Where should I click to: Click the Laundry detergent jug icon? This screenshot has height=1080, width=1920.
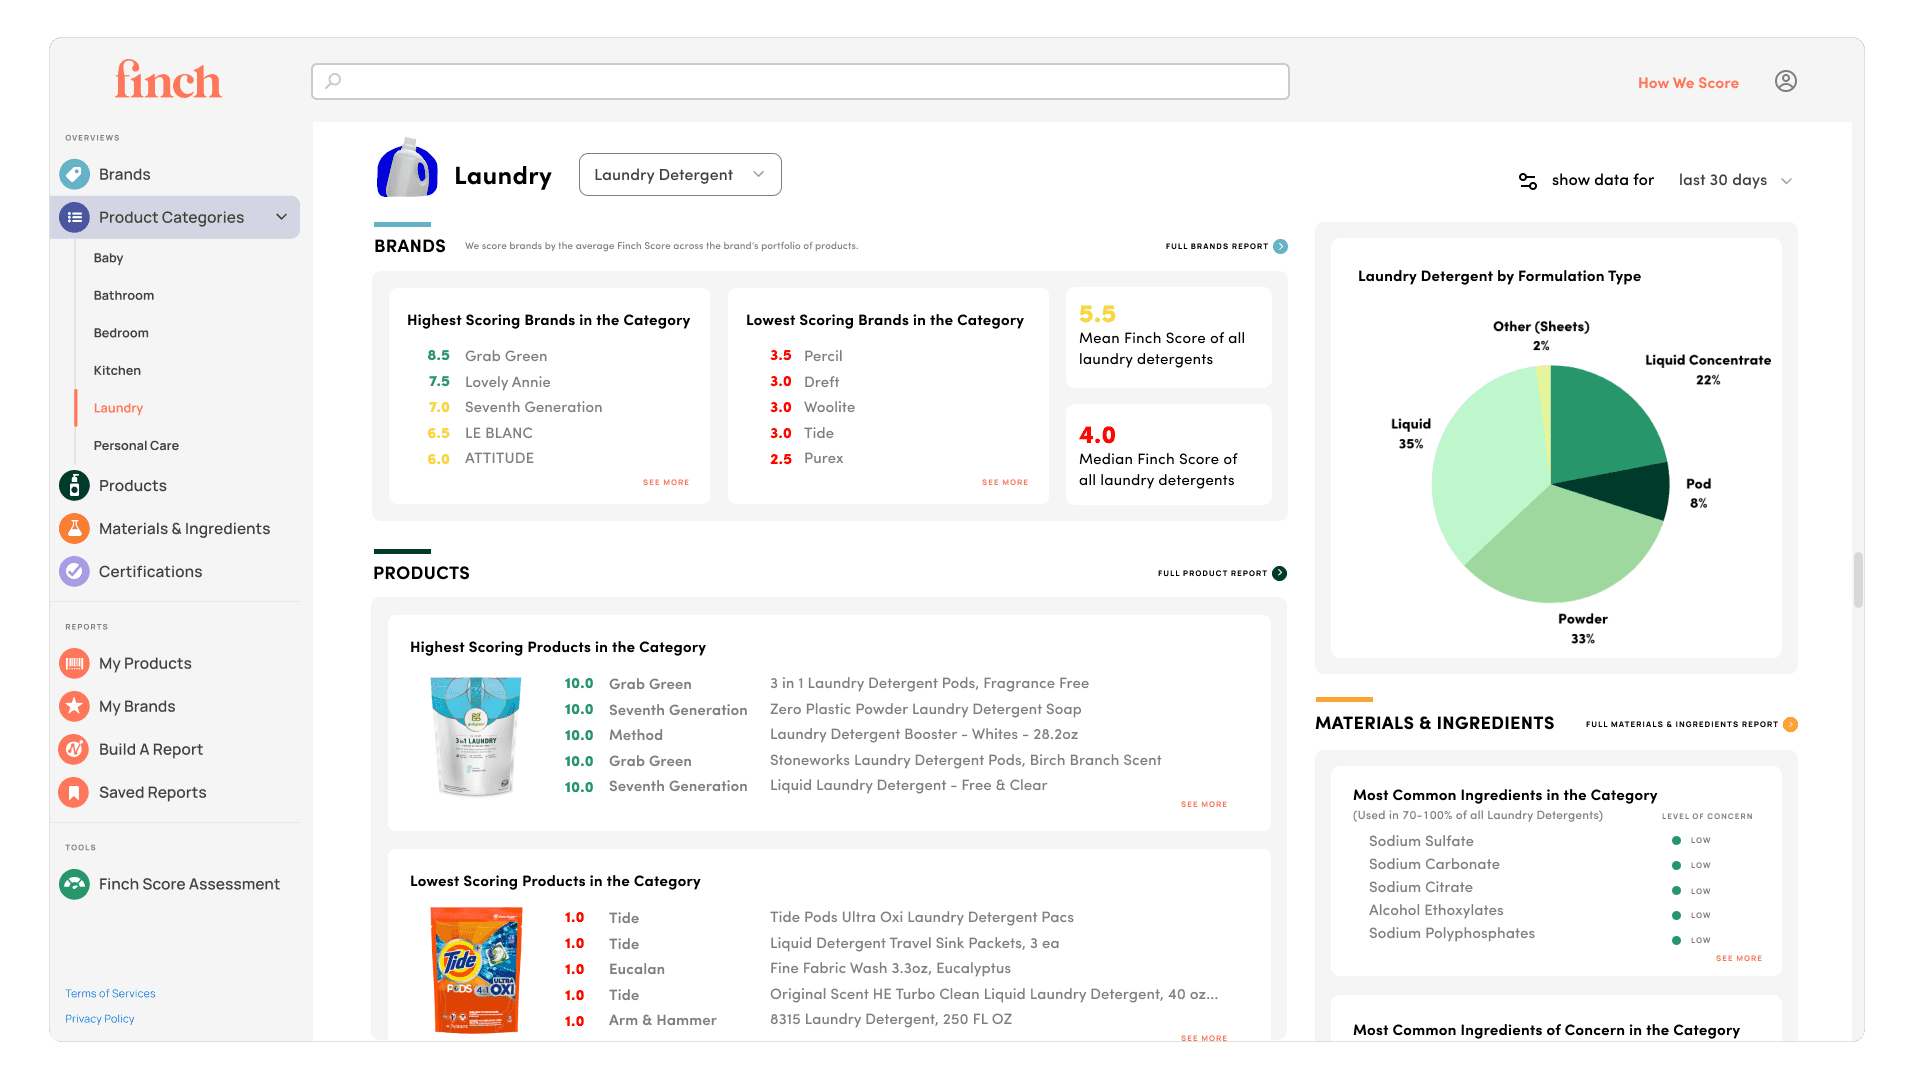coord(407,168)
